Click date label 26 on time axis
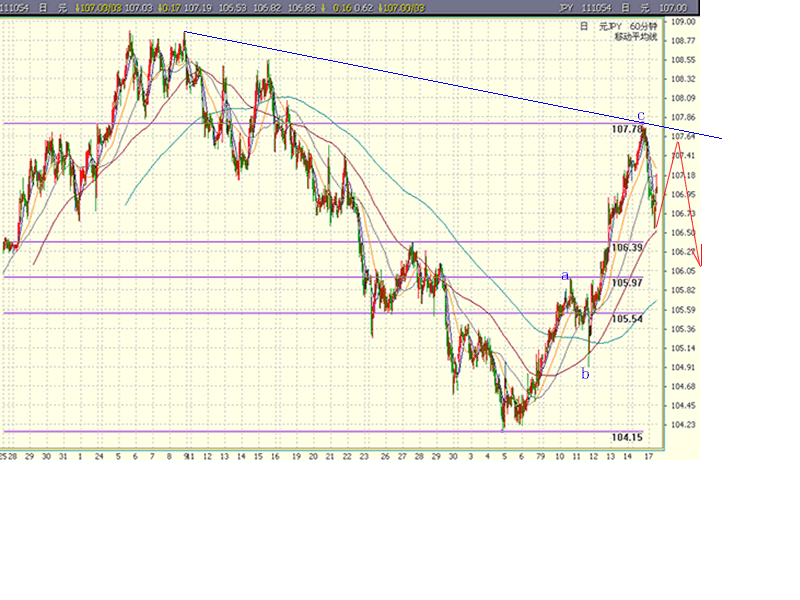This screenshot has height=600, width=800. click(385, 456)
